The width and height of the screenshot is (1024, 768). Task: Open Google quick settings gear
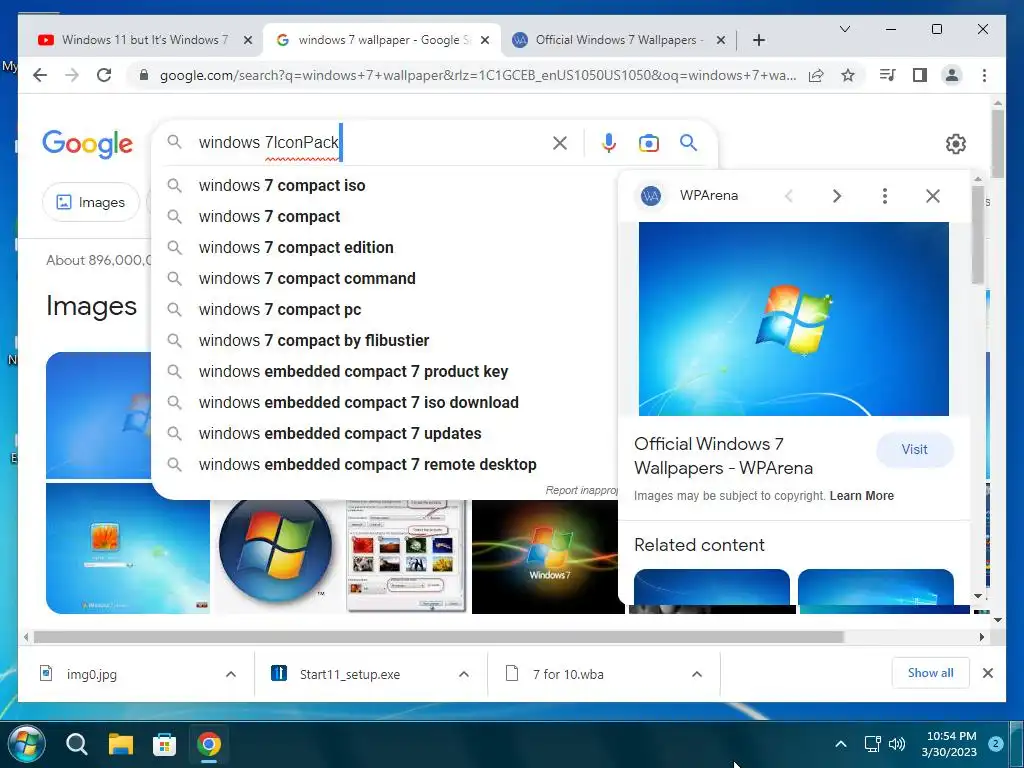(x=955, y=144)
